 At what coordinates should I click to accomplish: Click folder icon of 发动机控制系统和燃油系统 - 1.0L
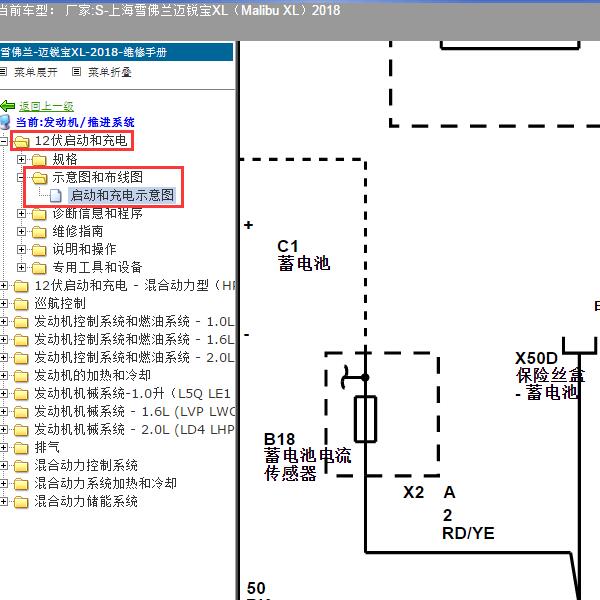(21, 322)
